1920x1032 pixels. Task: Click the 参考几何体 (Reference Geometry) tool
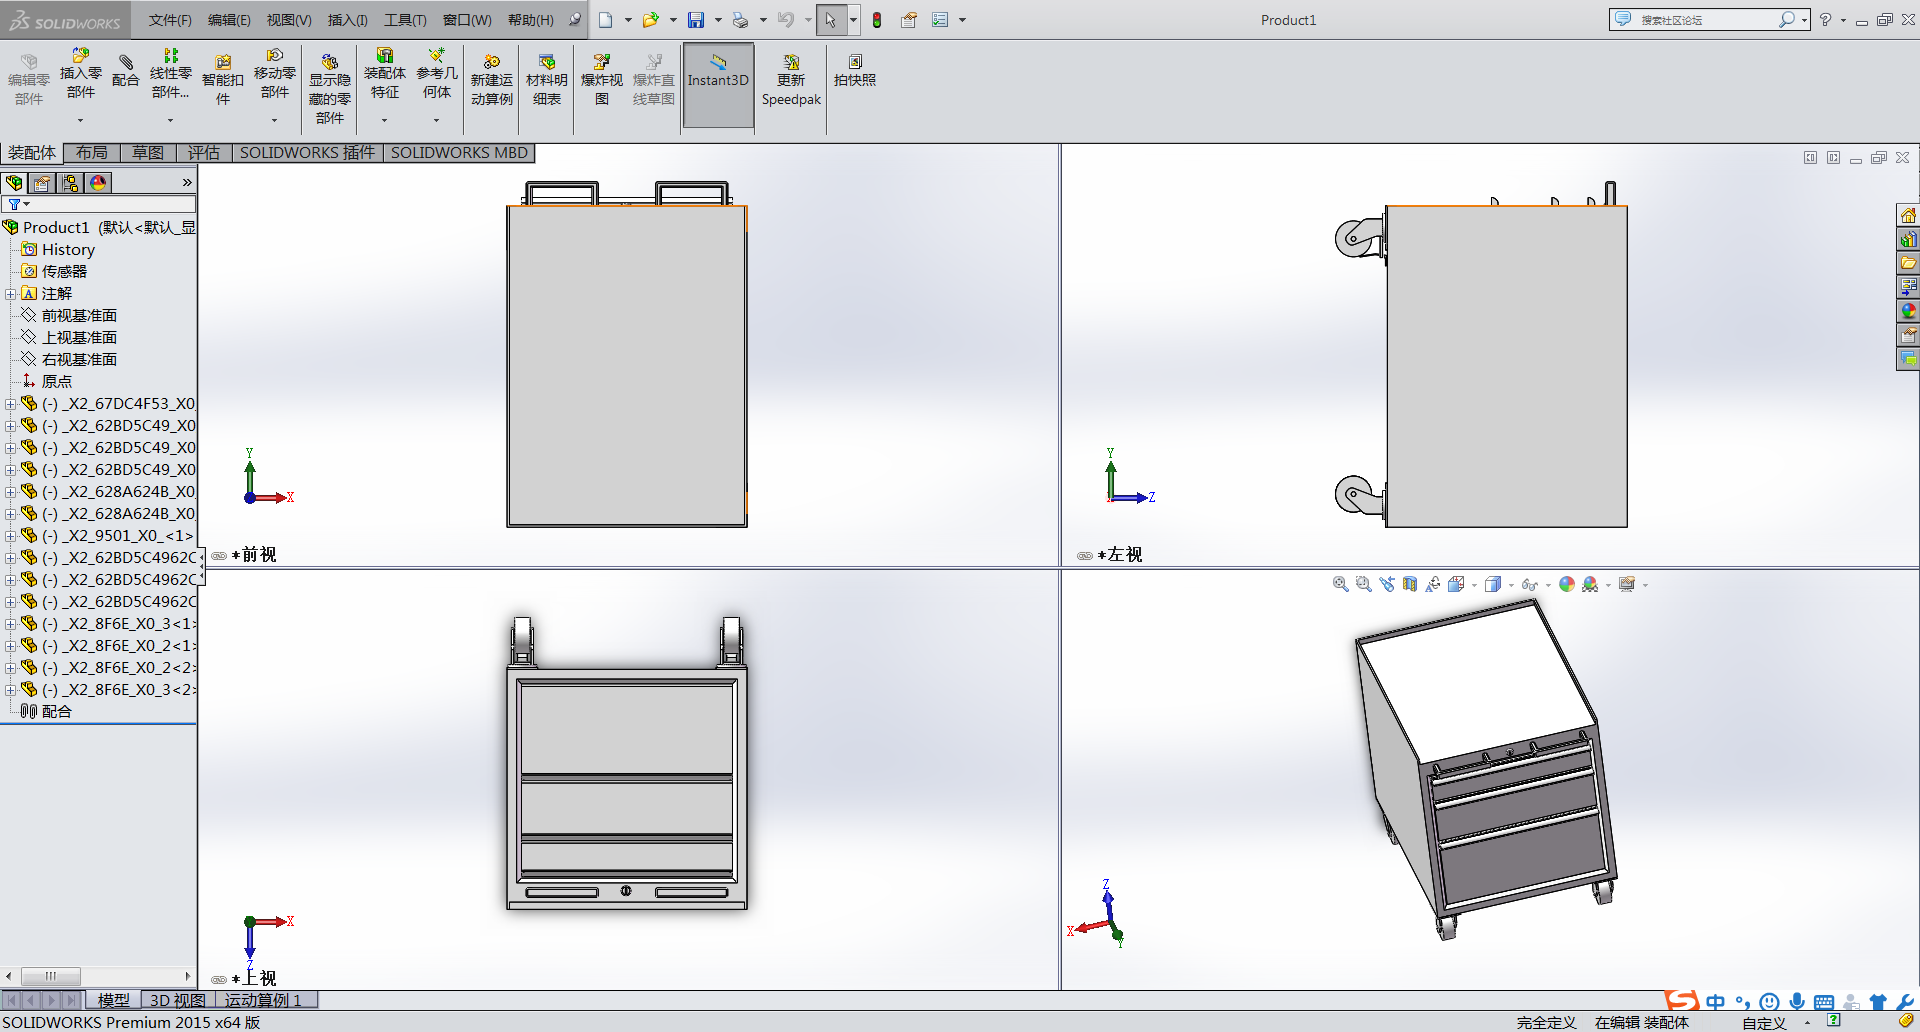(437, 74)
